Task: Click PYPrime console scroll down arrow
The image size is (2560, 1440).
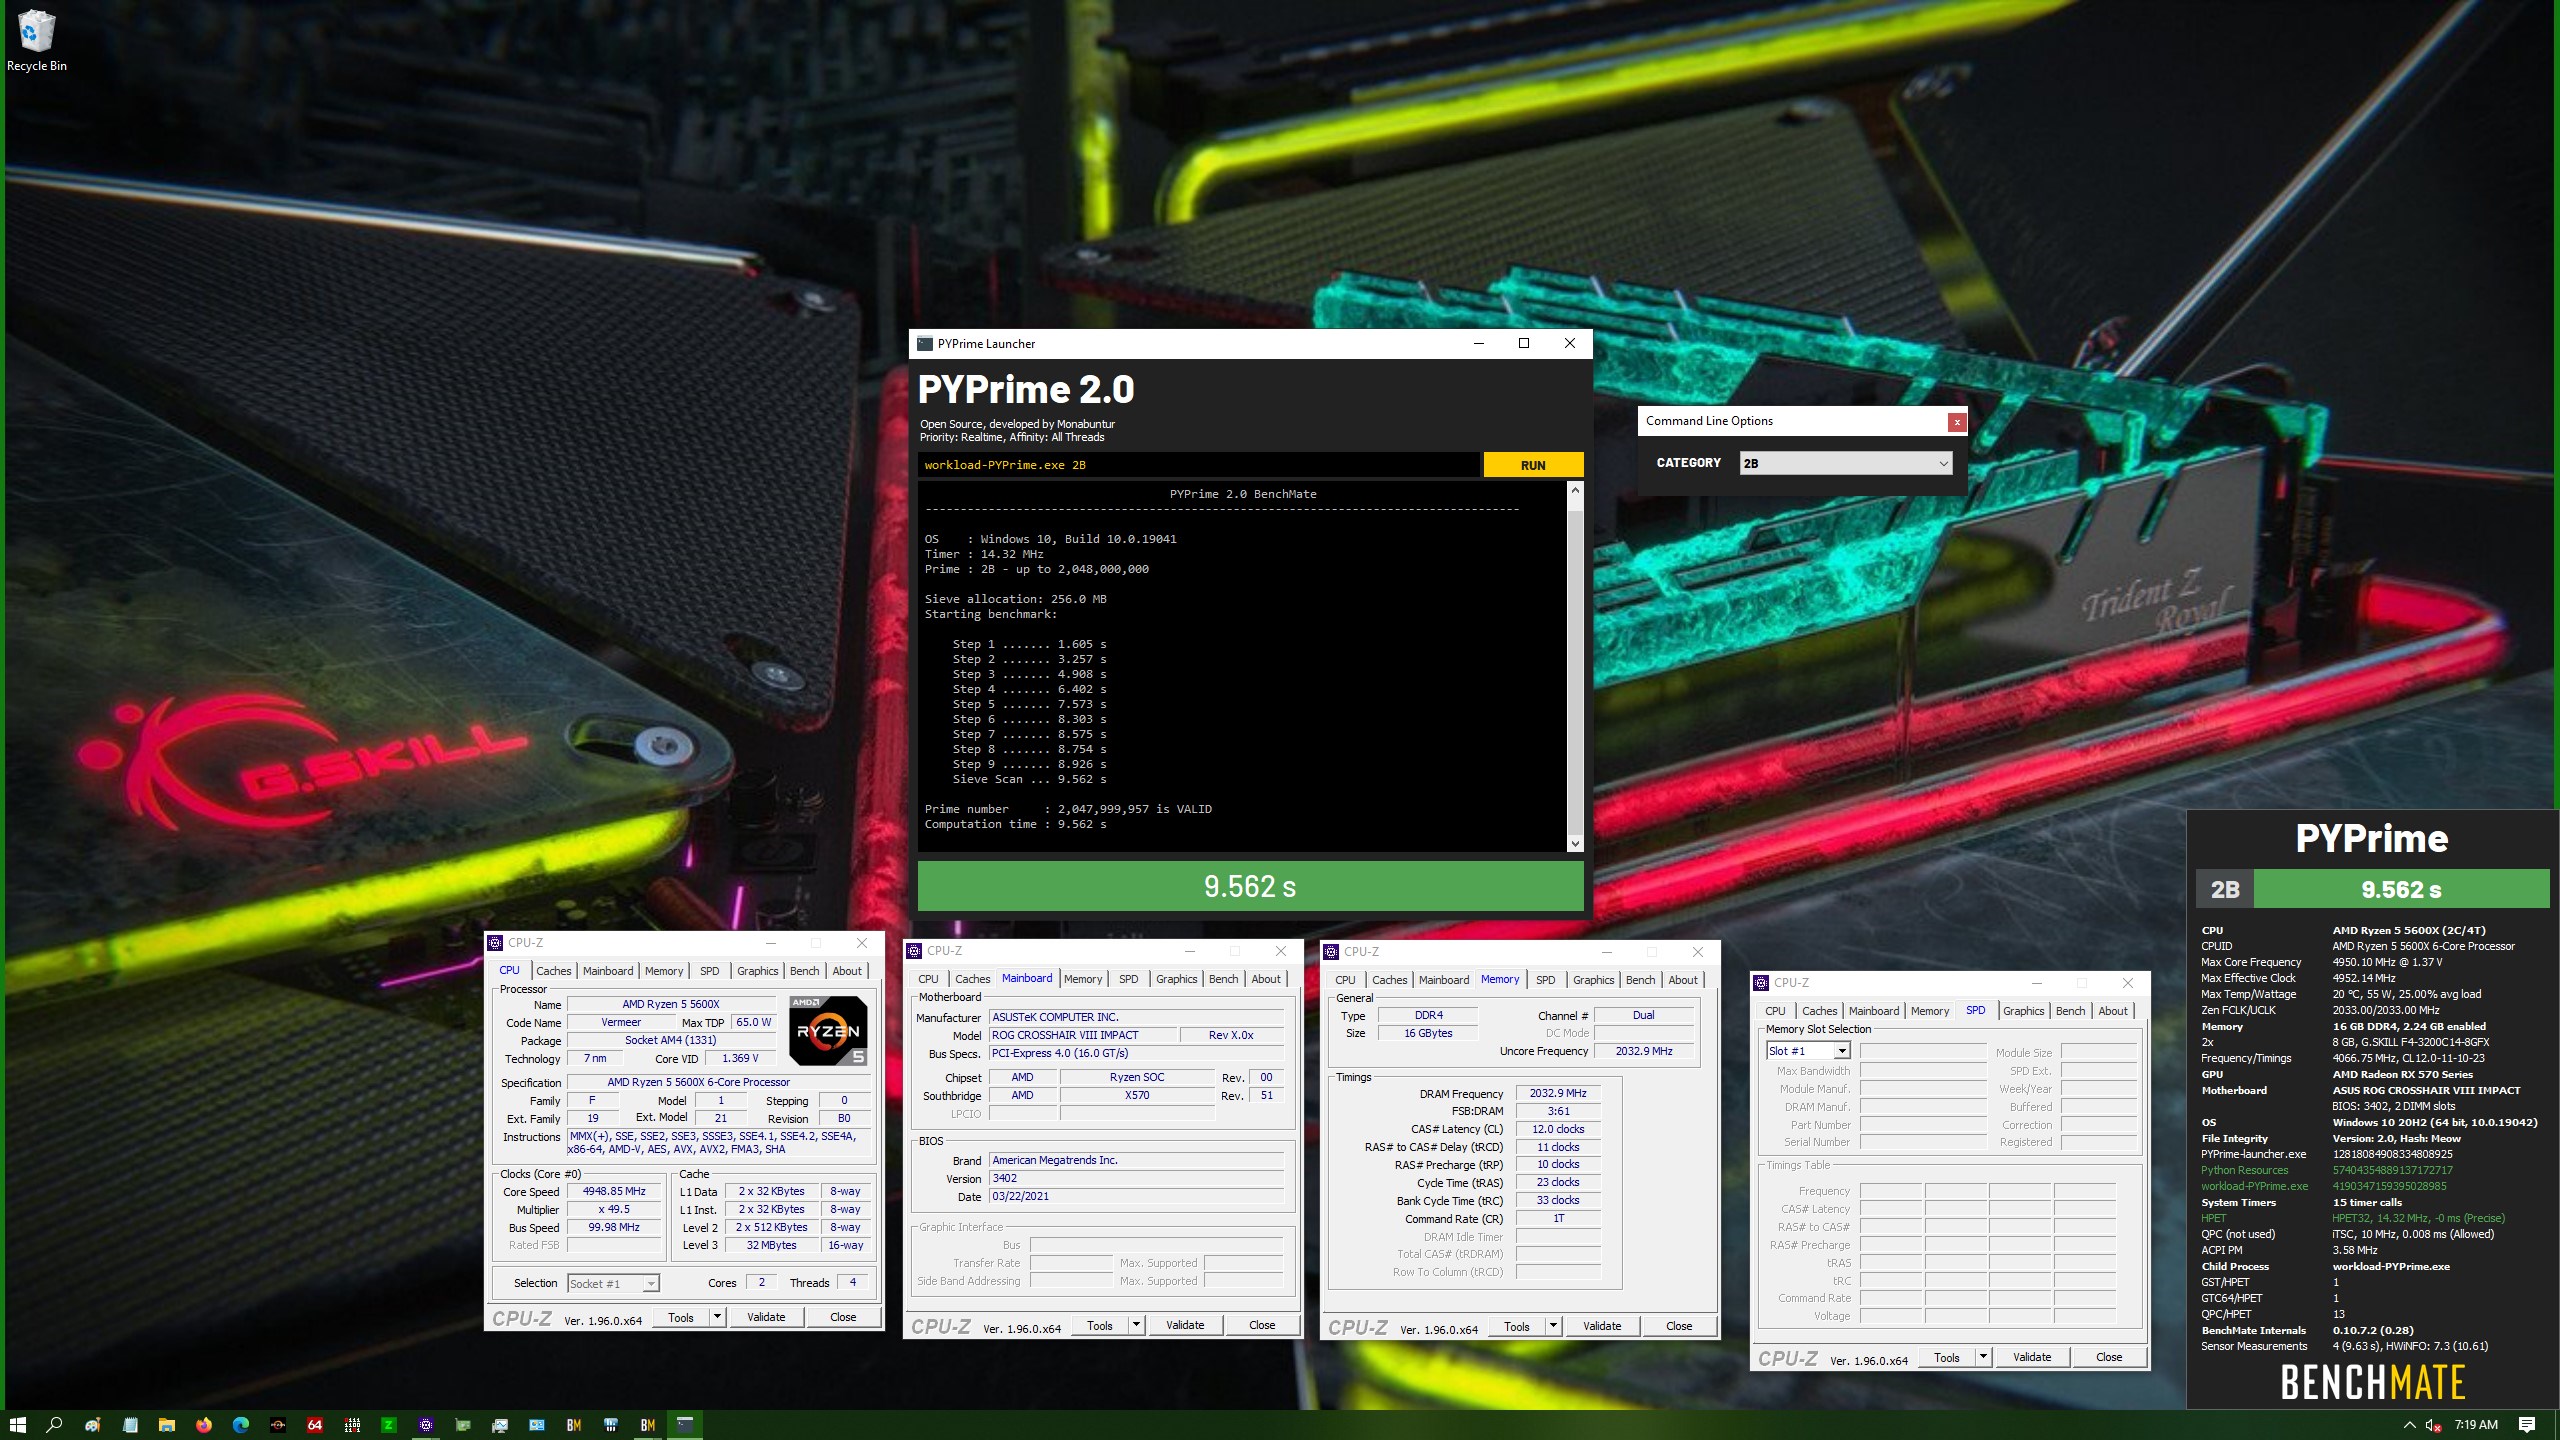Action: pyautogui.click(x=1576, y=843)
